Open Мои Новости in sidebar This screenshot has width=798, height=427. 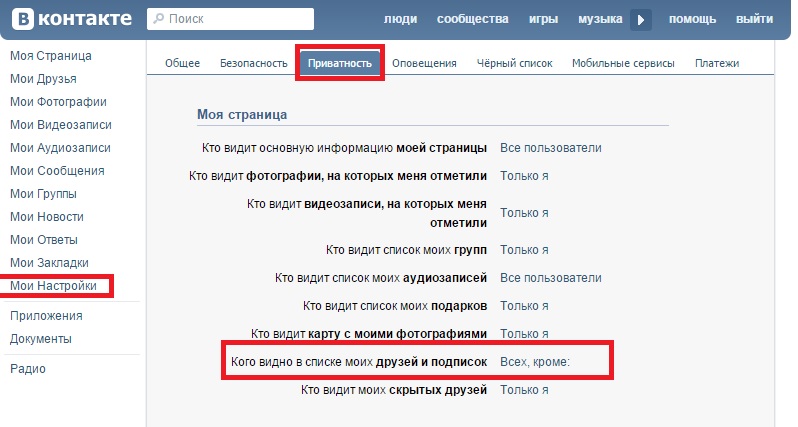(x=47, y=216)
